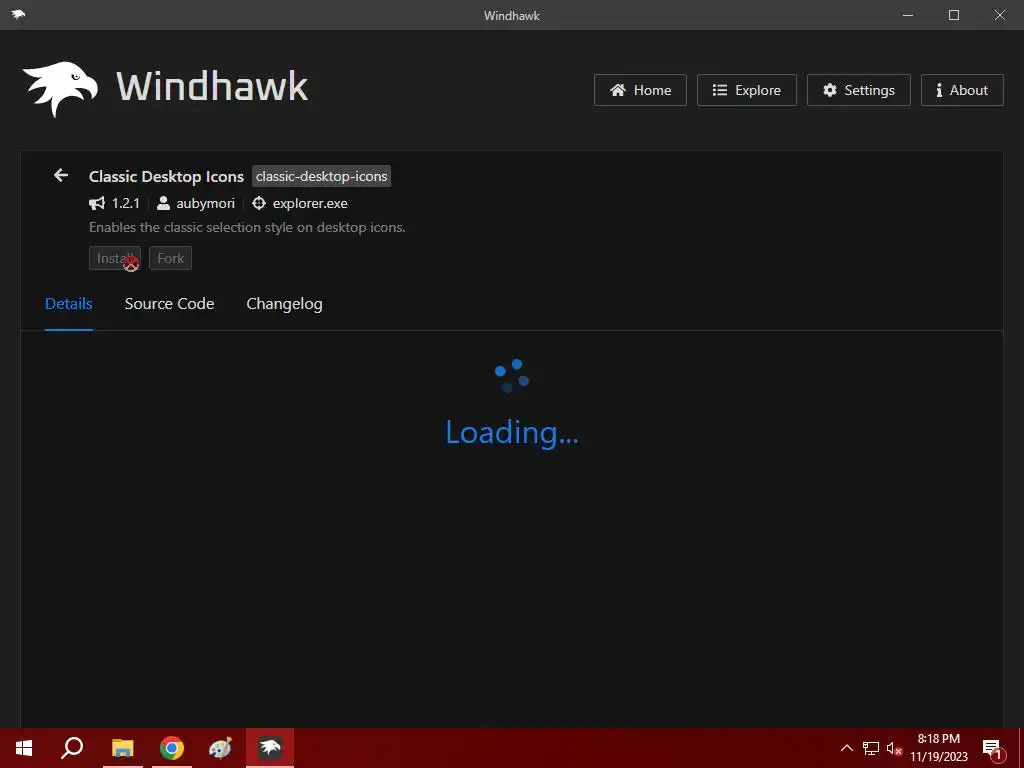Open File Explorer from the taskbar

[x=122, y=748]
